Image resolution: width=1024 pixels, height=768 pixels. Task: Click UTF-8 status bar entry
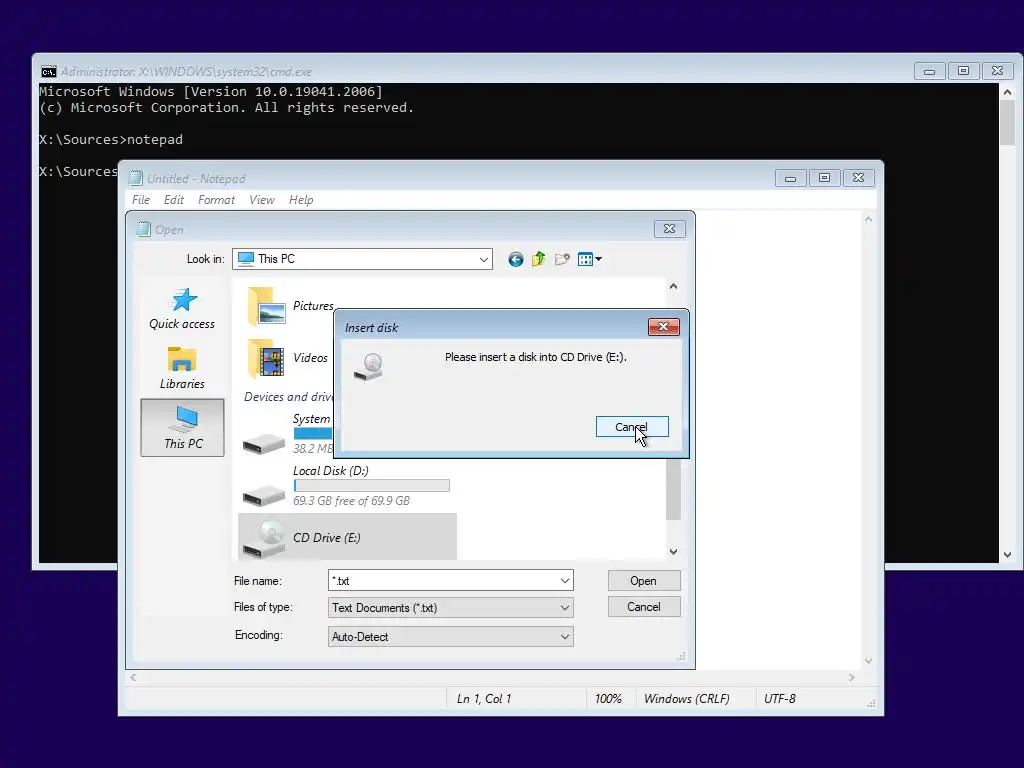coord(780,699)
